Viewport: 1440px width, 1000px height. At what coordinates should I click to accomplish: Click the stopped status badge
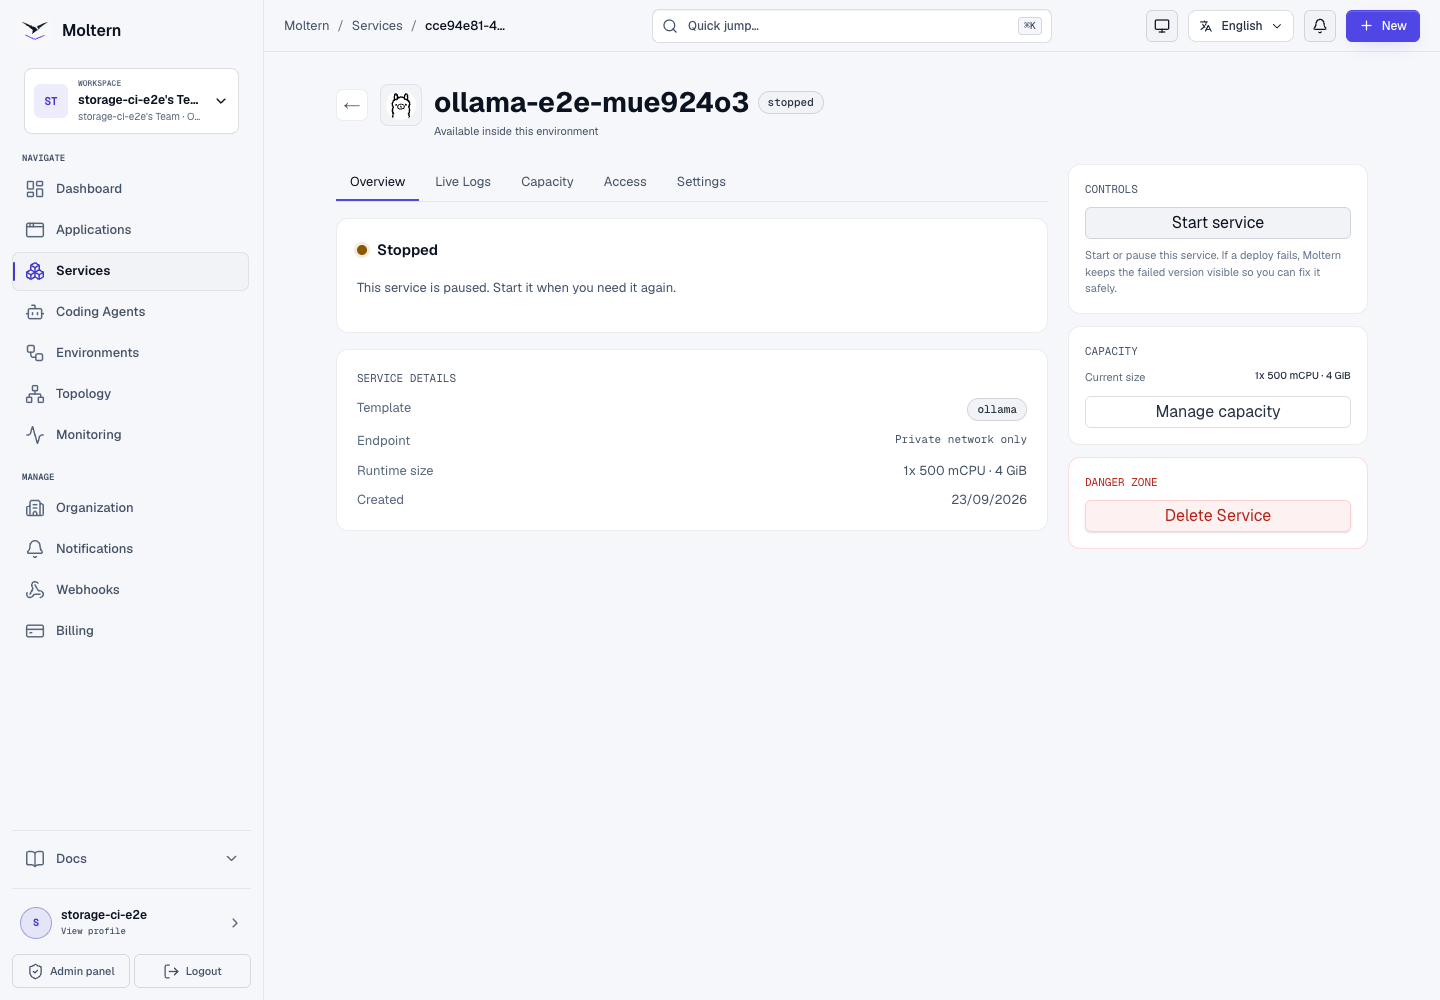click(791, 103)
